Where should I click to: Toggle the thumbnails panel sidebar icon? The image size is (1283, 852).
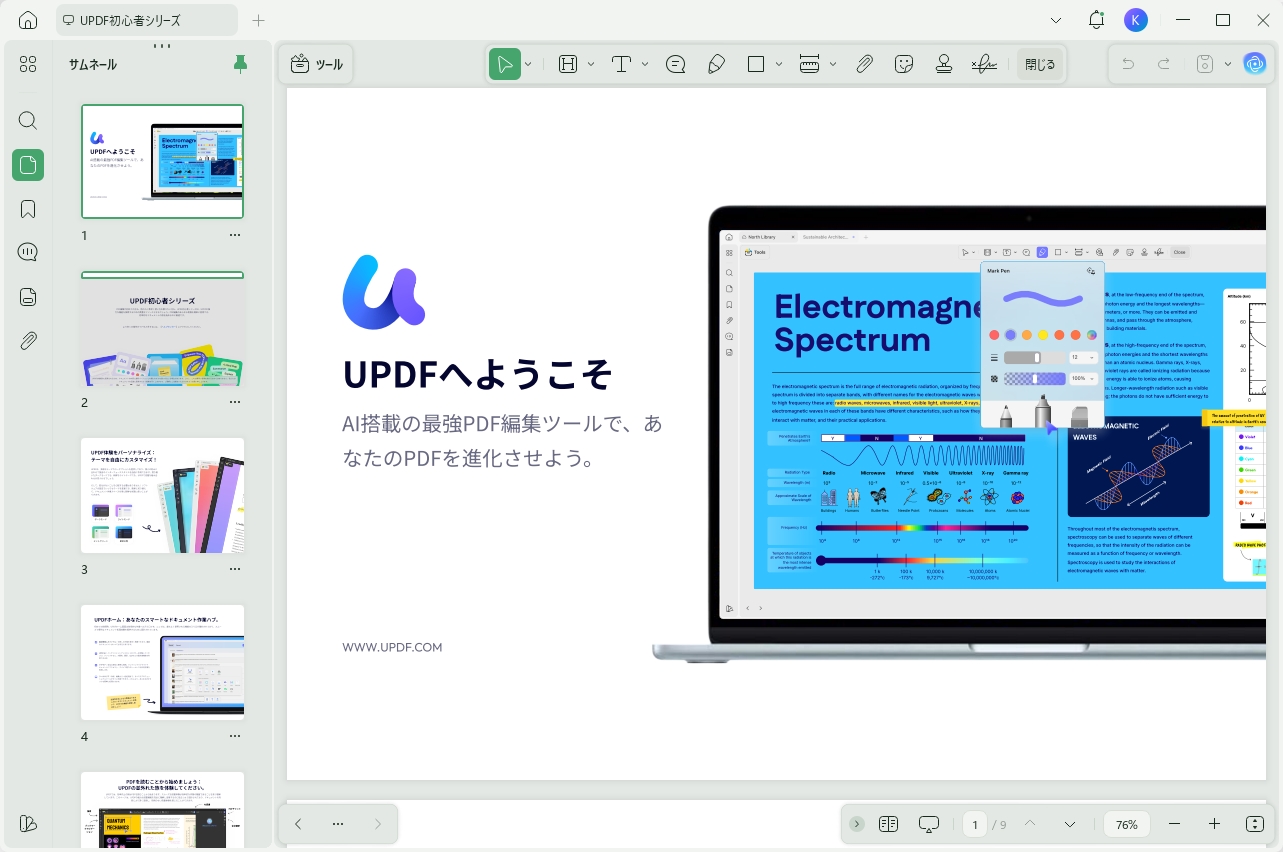[x=28, y=165]
